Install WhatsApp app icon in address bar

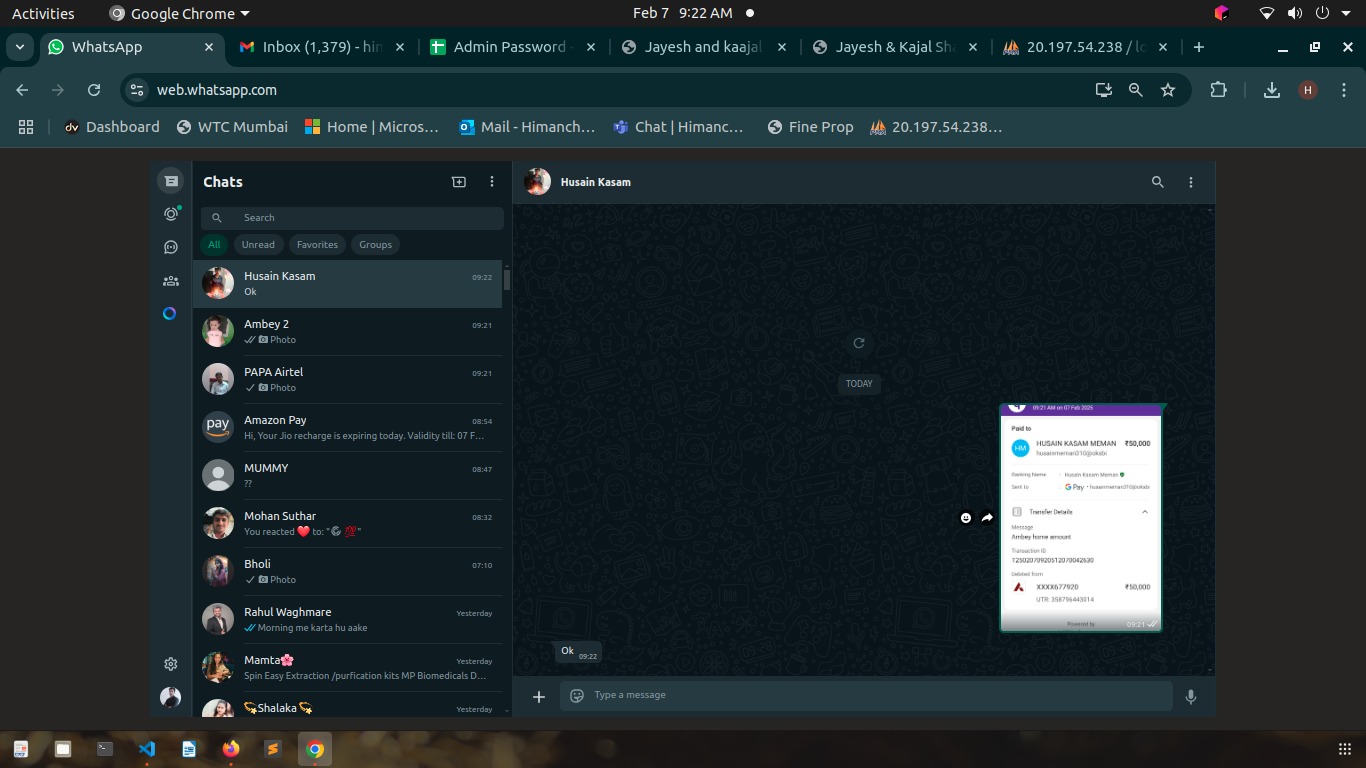point(1104,90)
